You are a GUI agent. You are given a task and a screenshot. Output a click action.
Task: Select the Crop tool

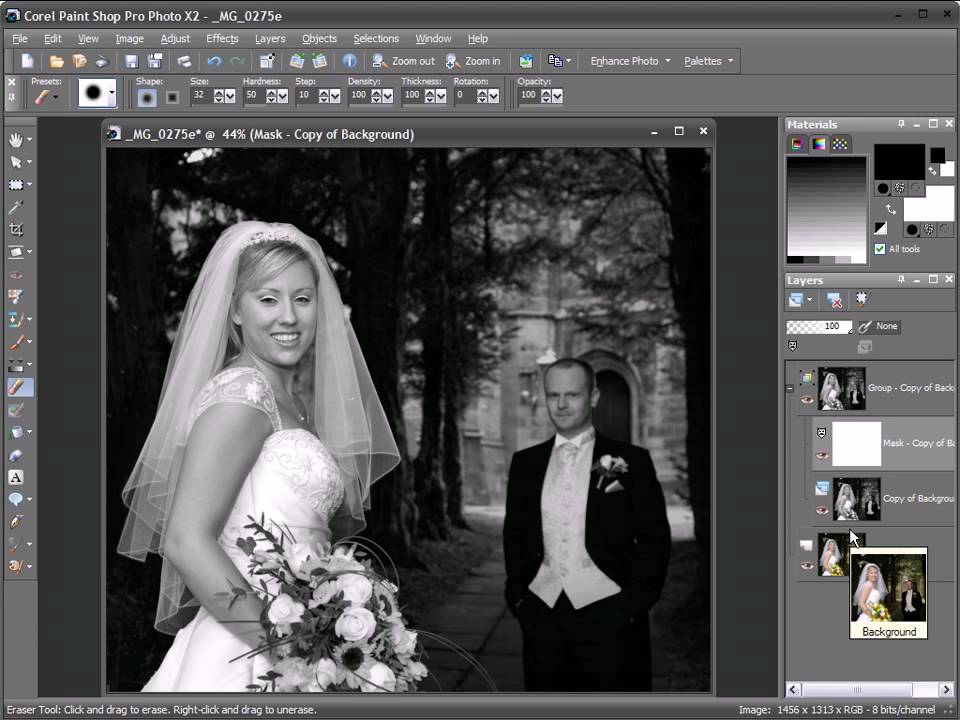pyautogui.click(x=16, y=230)
